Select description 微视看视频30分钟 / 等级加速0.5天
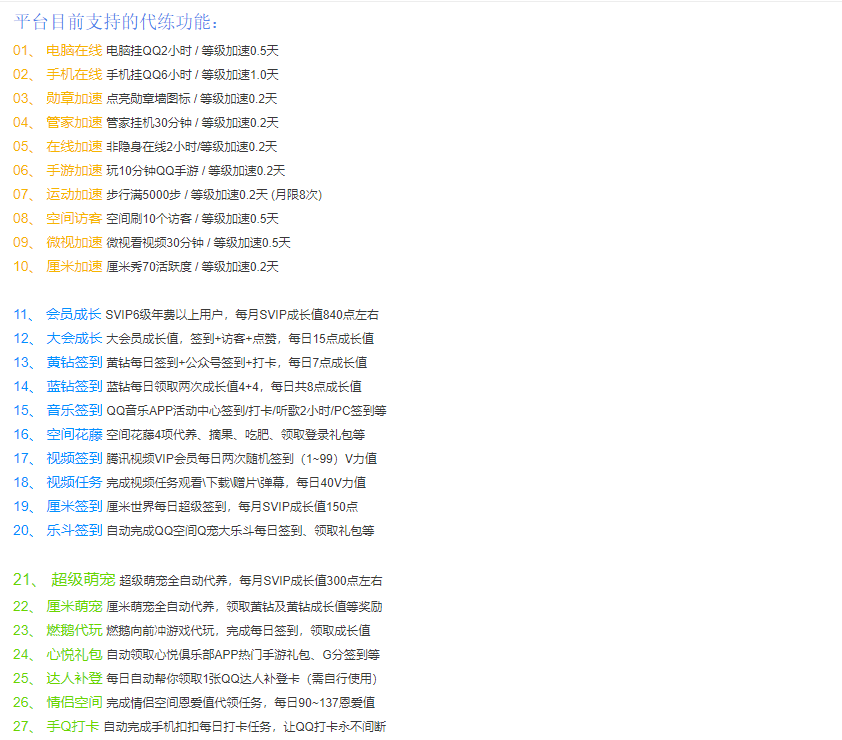842x740 pixels. [198, 243]
